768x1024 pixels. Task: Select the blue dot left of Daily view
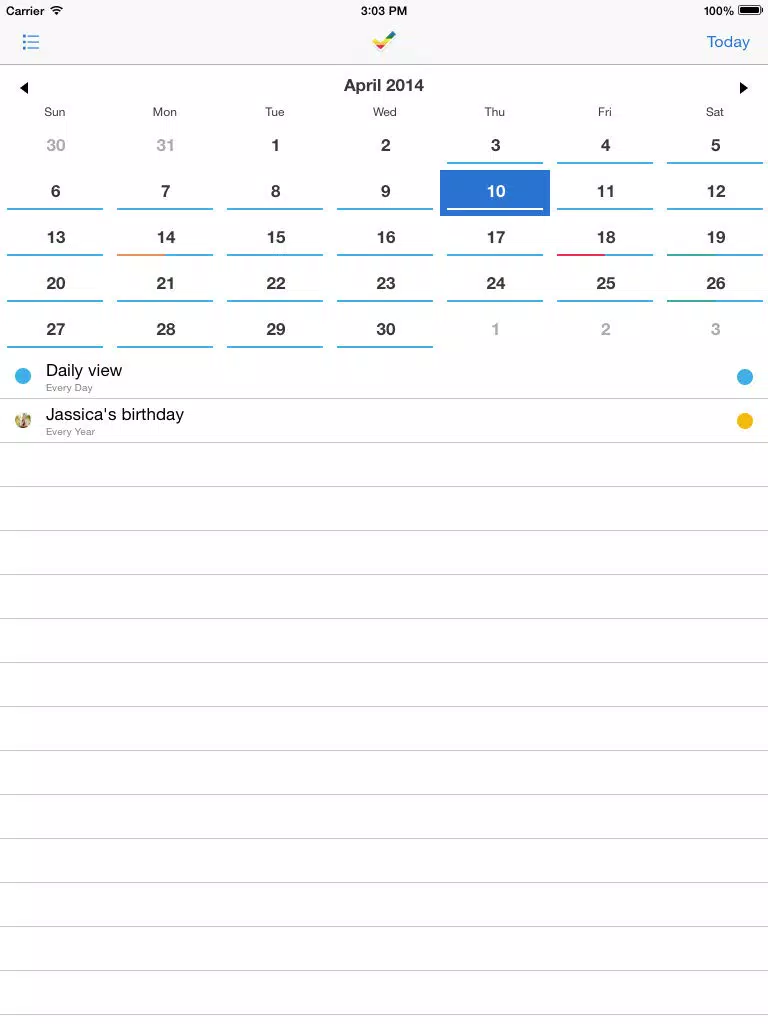[x=23, y=376]
